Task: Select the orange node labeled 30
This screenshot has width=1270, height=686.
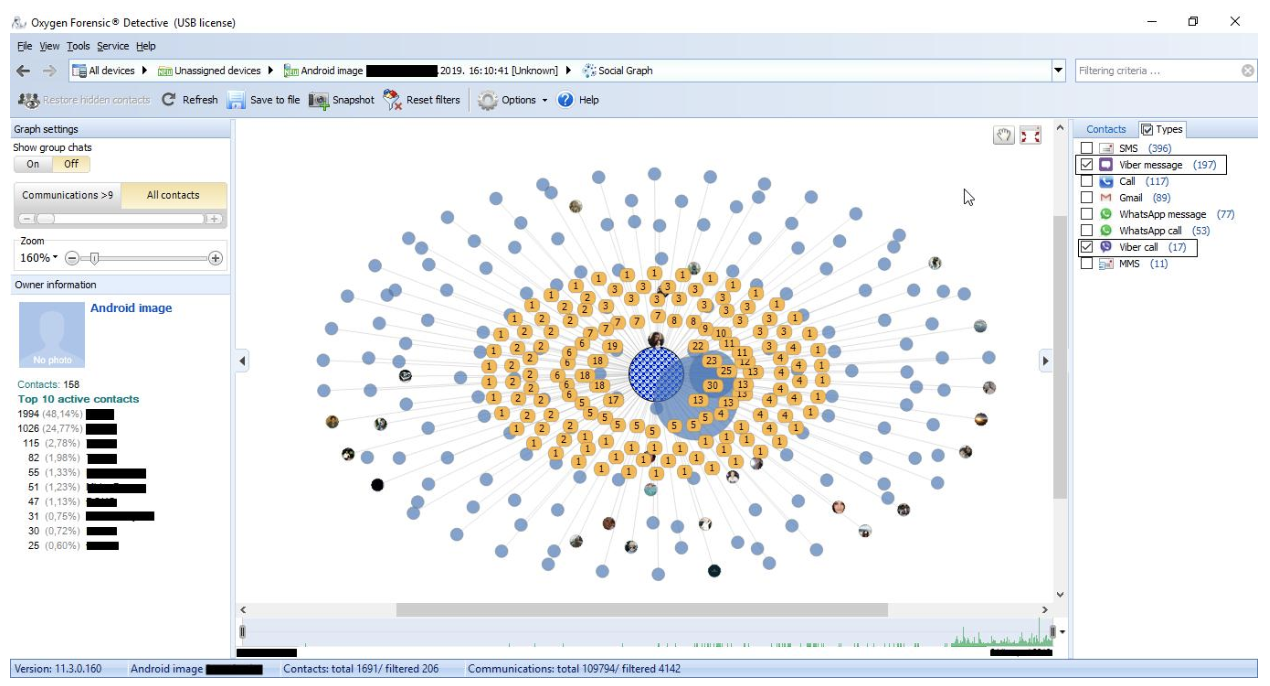Action: (713, 385)
